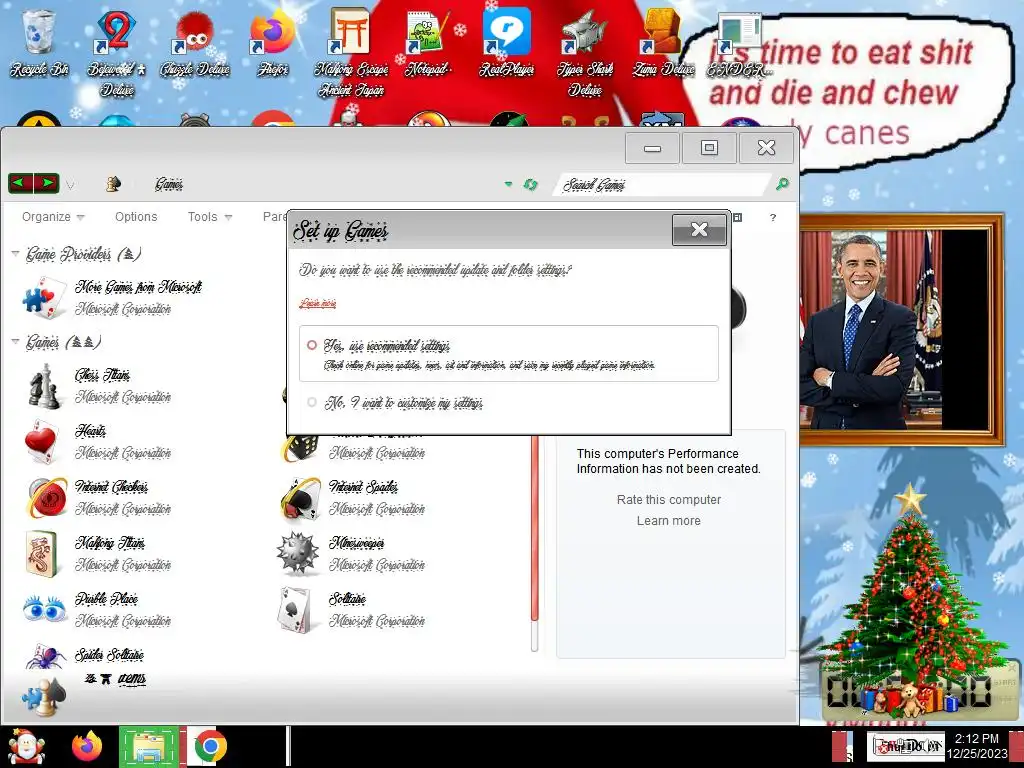Screen dimensions: 1024x768
Task: Click the framed Obama portrait desktop gadget
Action: click(901, 330)
